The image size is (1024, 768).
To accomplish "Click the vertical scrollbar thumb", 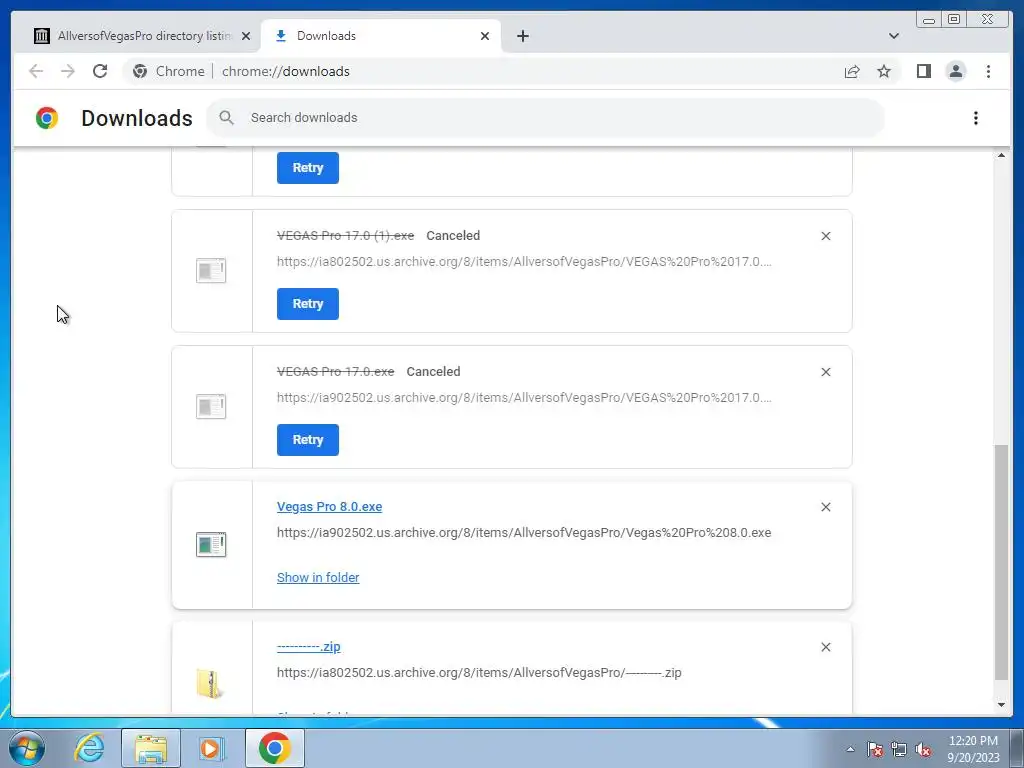I will tap(1001, 562).
